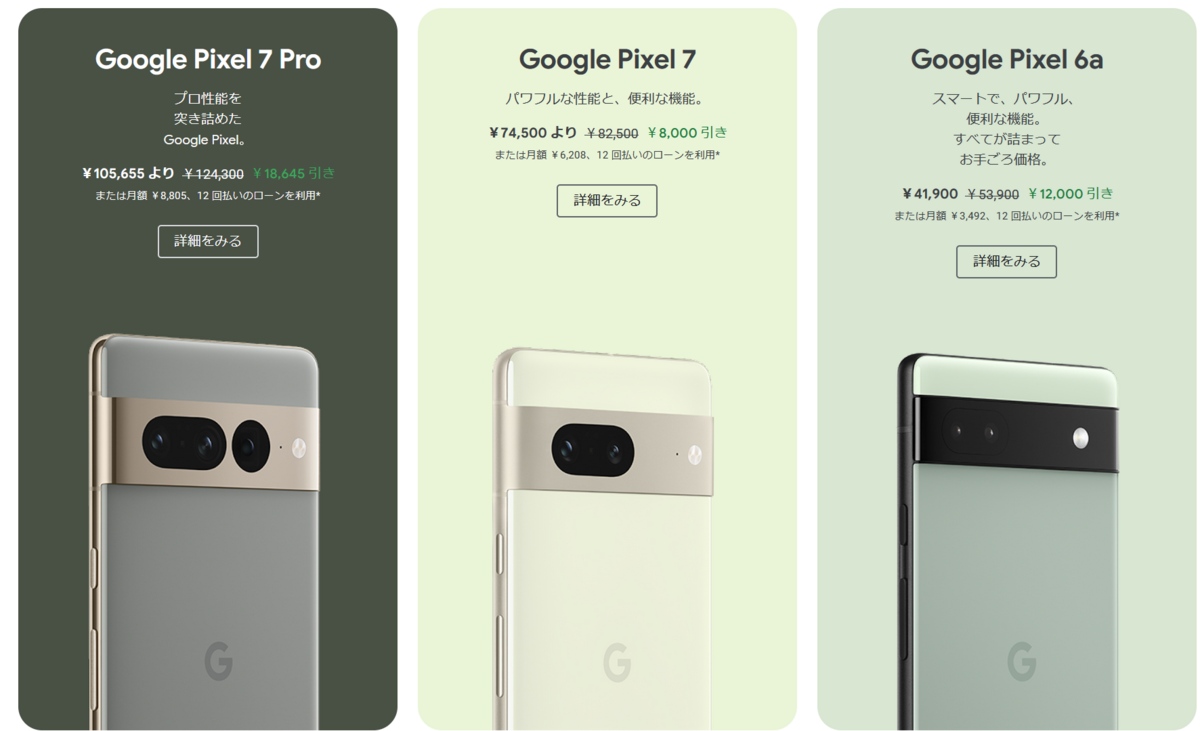1200x731 pixels.
Task: Click the G logo on Pixel 7 Pro
Action: 218,661
